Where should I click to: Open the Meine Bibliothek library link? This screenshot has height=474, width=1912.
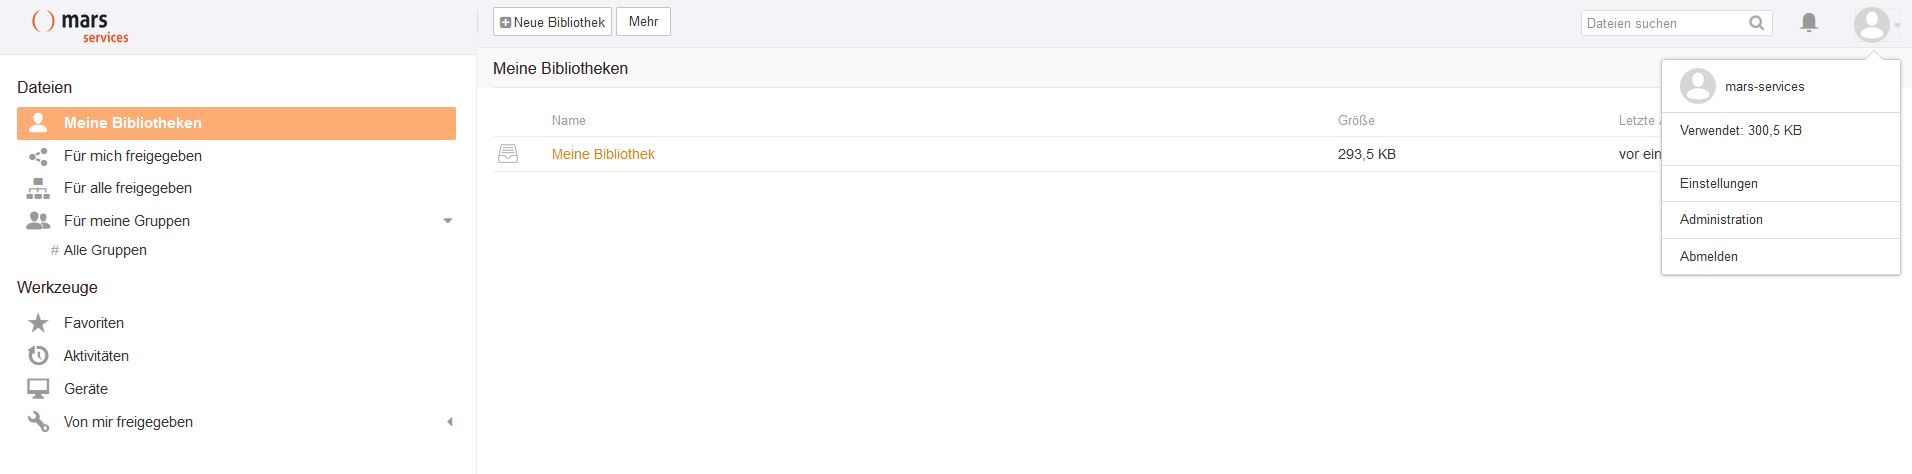point(603,154)
